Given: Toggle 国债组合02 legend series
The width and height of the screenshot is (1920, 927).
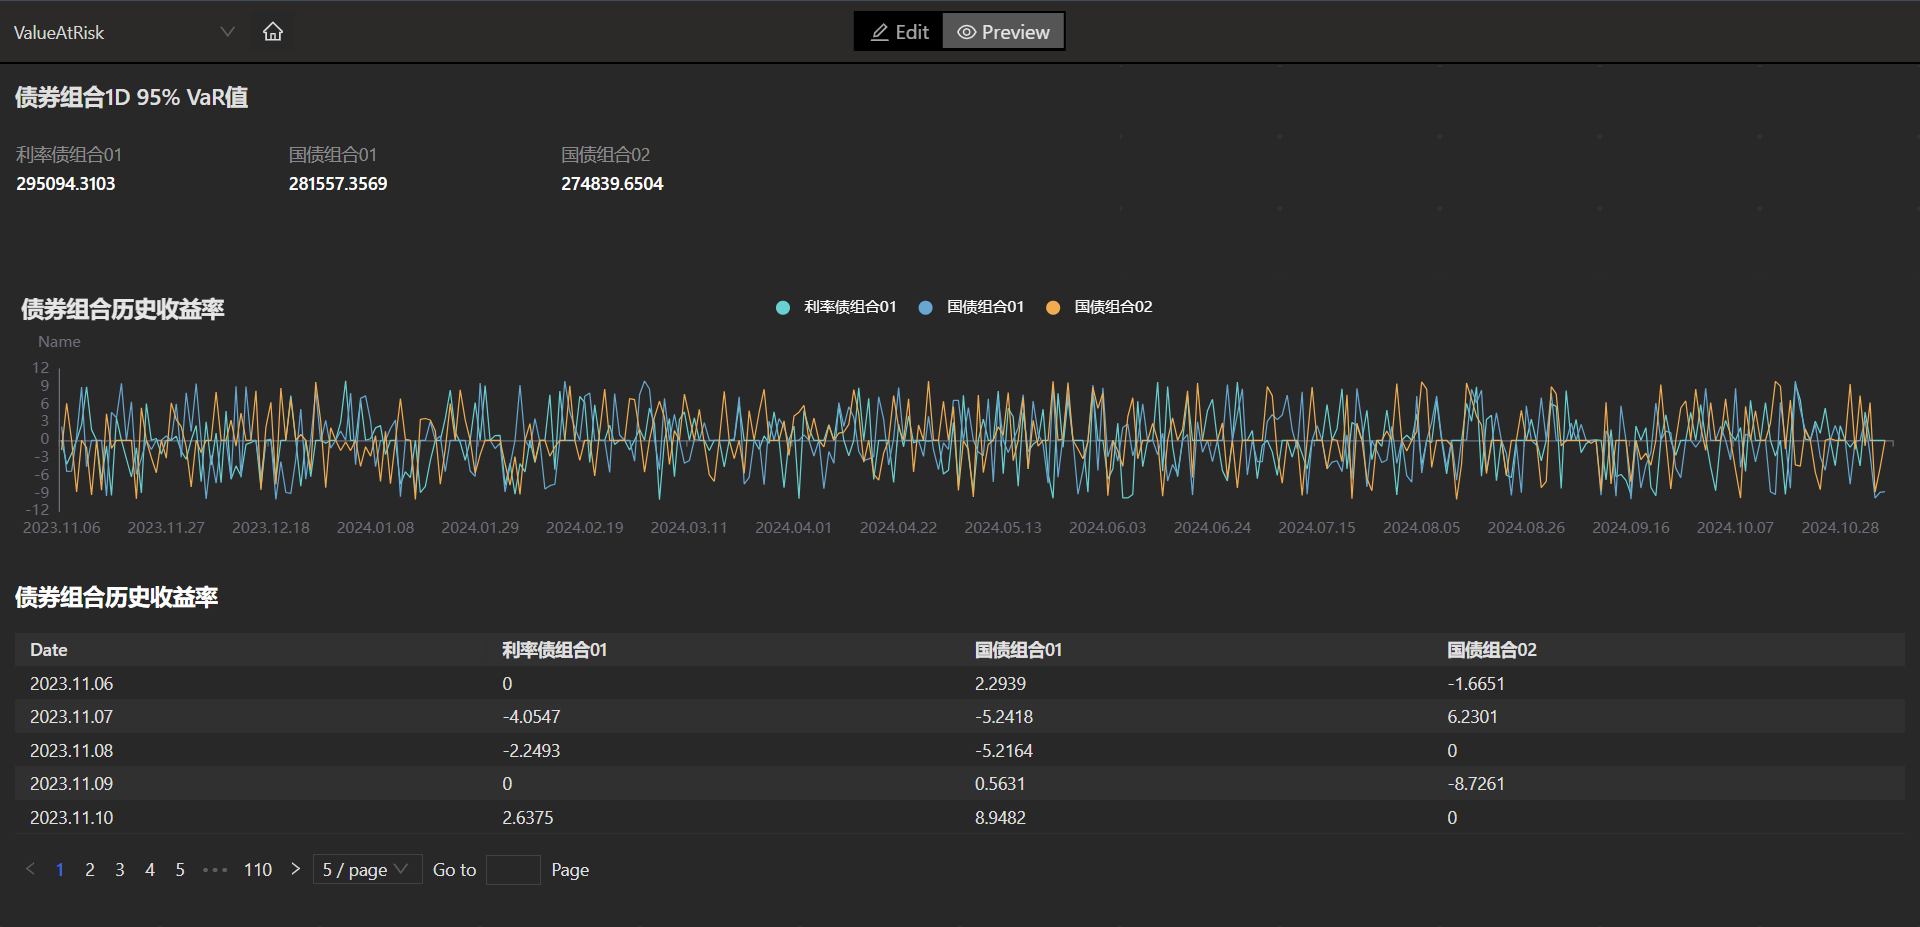Looking at the screenshot, I should (1099, 307).
